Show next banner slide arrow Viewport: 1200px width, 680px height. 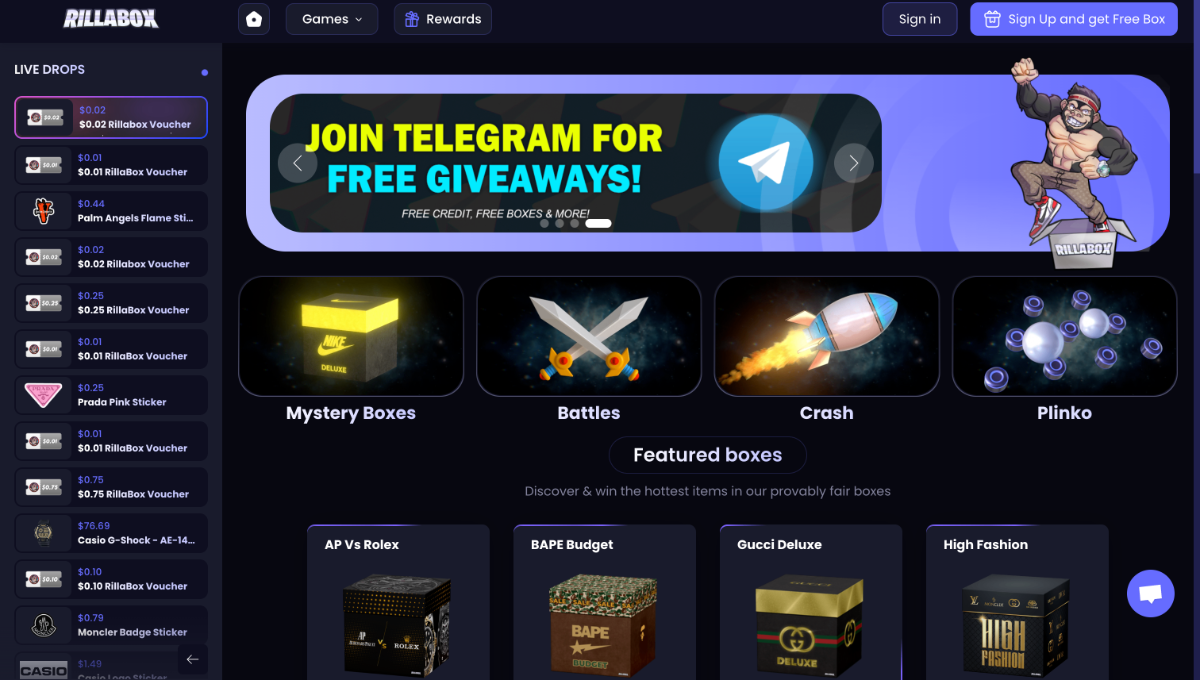click(x=854, y=163)
